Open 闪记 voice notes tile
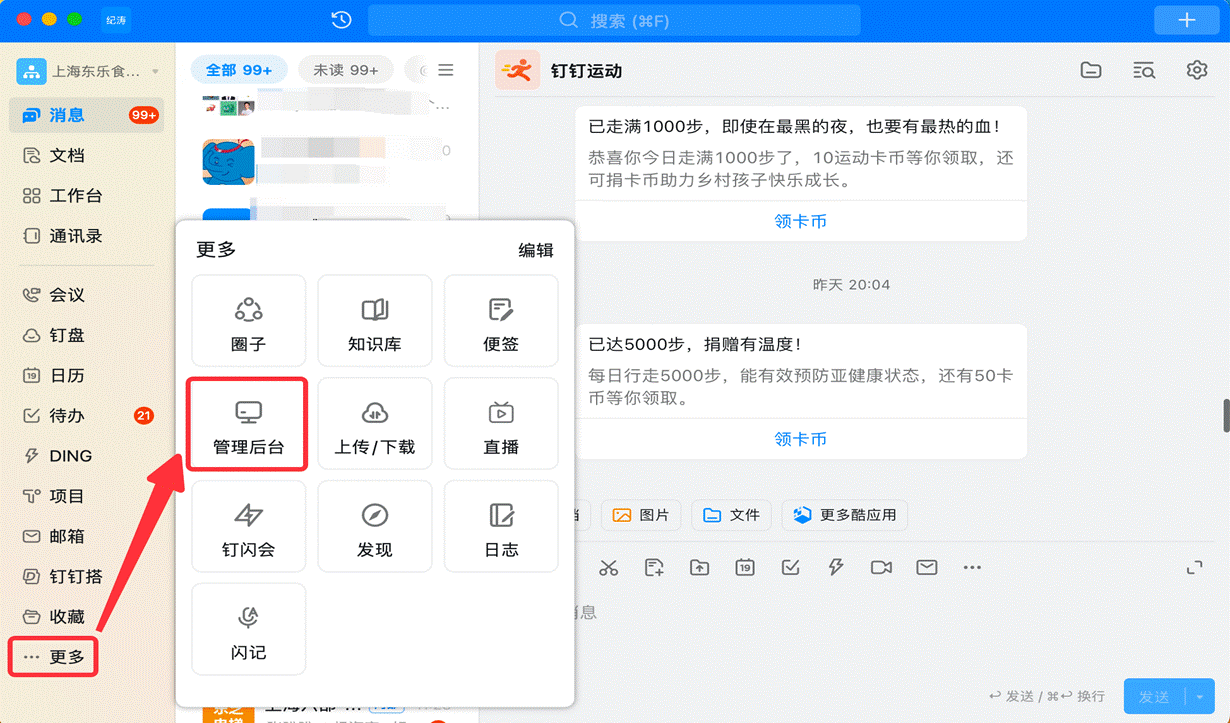Viewport: 1230px width, 723px height. (x=248, y=631)
